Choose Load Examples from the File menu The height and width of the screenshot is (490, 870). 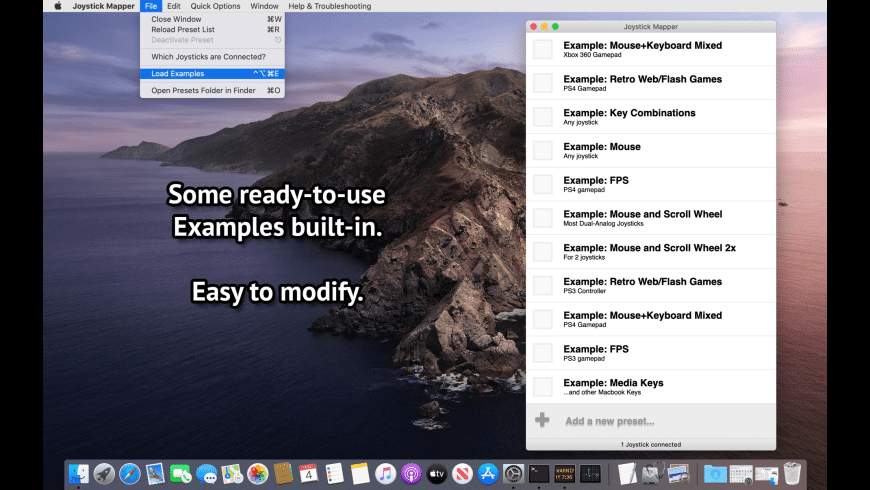pos(178,73)
